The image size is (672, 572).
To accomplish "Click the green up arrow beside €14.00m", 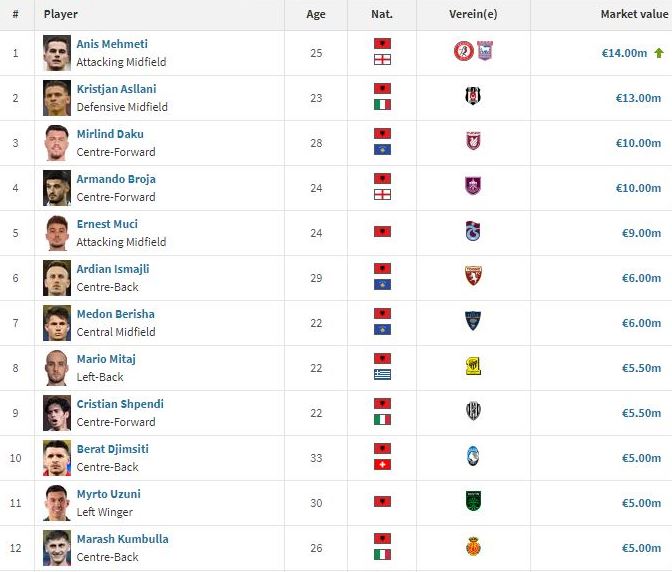I will (659, 53).
